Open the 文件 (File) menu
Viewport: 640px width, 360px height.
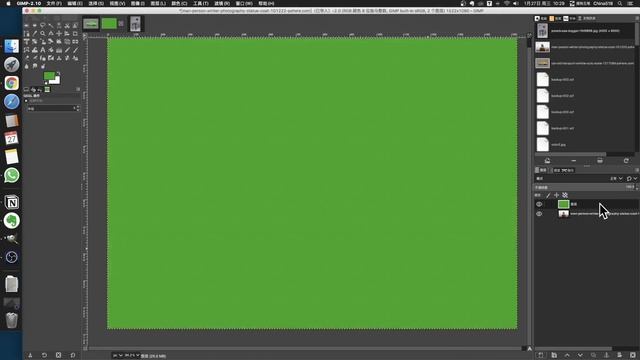tap(54, 3)
